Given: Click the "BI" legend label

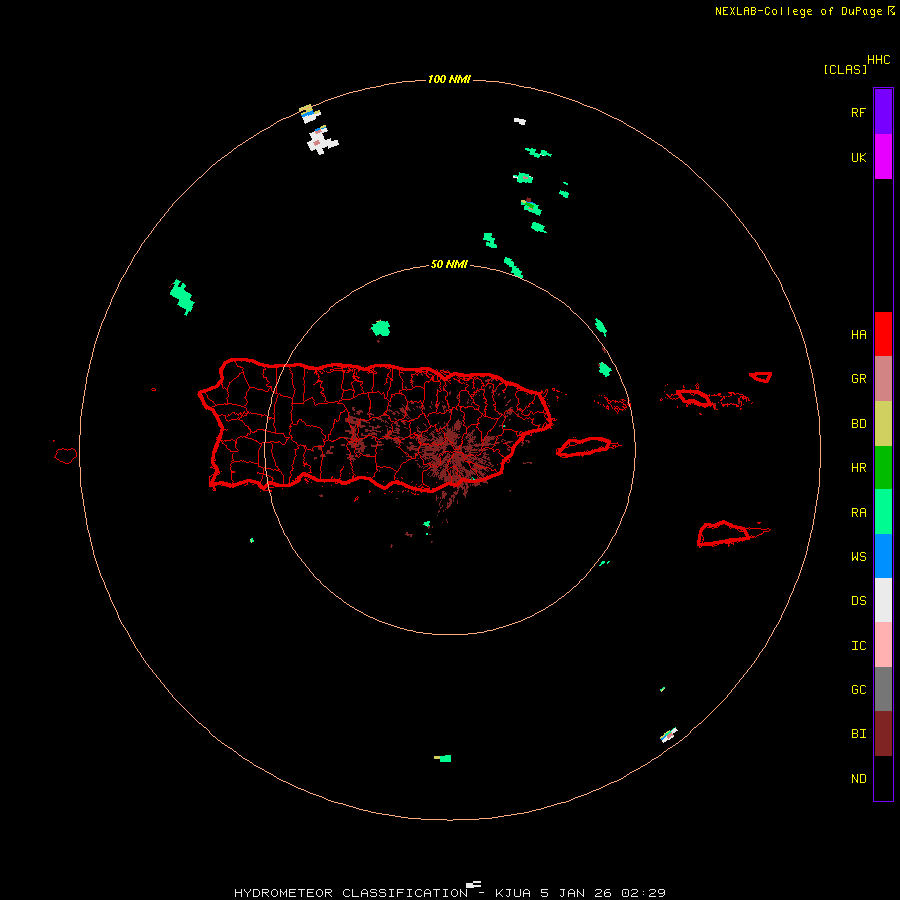Looking at the screenshot, I should (x=858, y=734).
